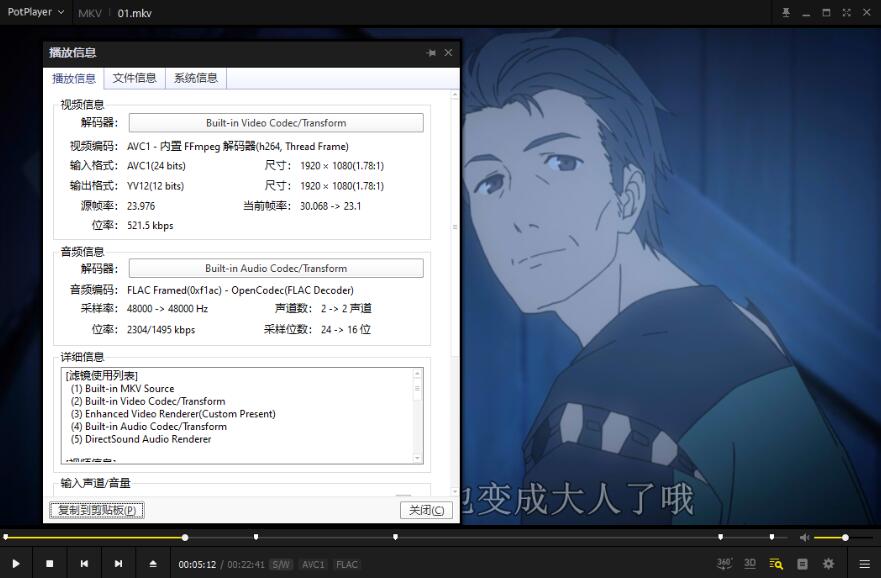Toggle 3D video mode
Image resolution: width=881 pixels, height=578 pixels.
(750, 564)
